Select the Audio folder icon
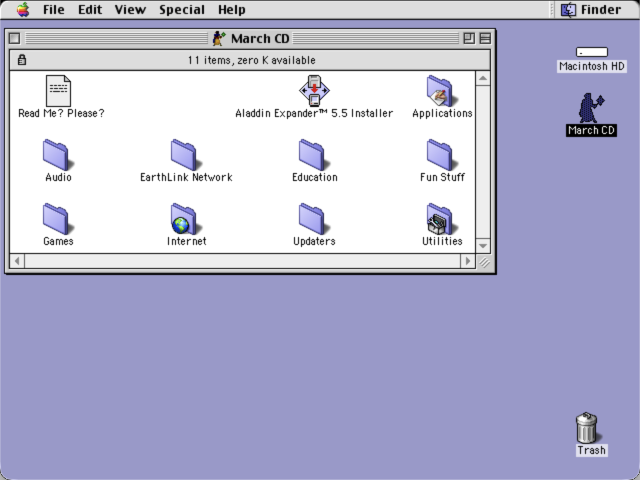The height and width of the screenshot is (480, 640). coord(58,155)
